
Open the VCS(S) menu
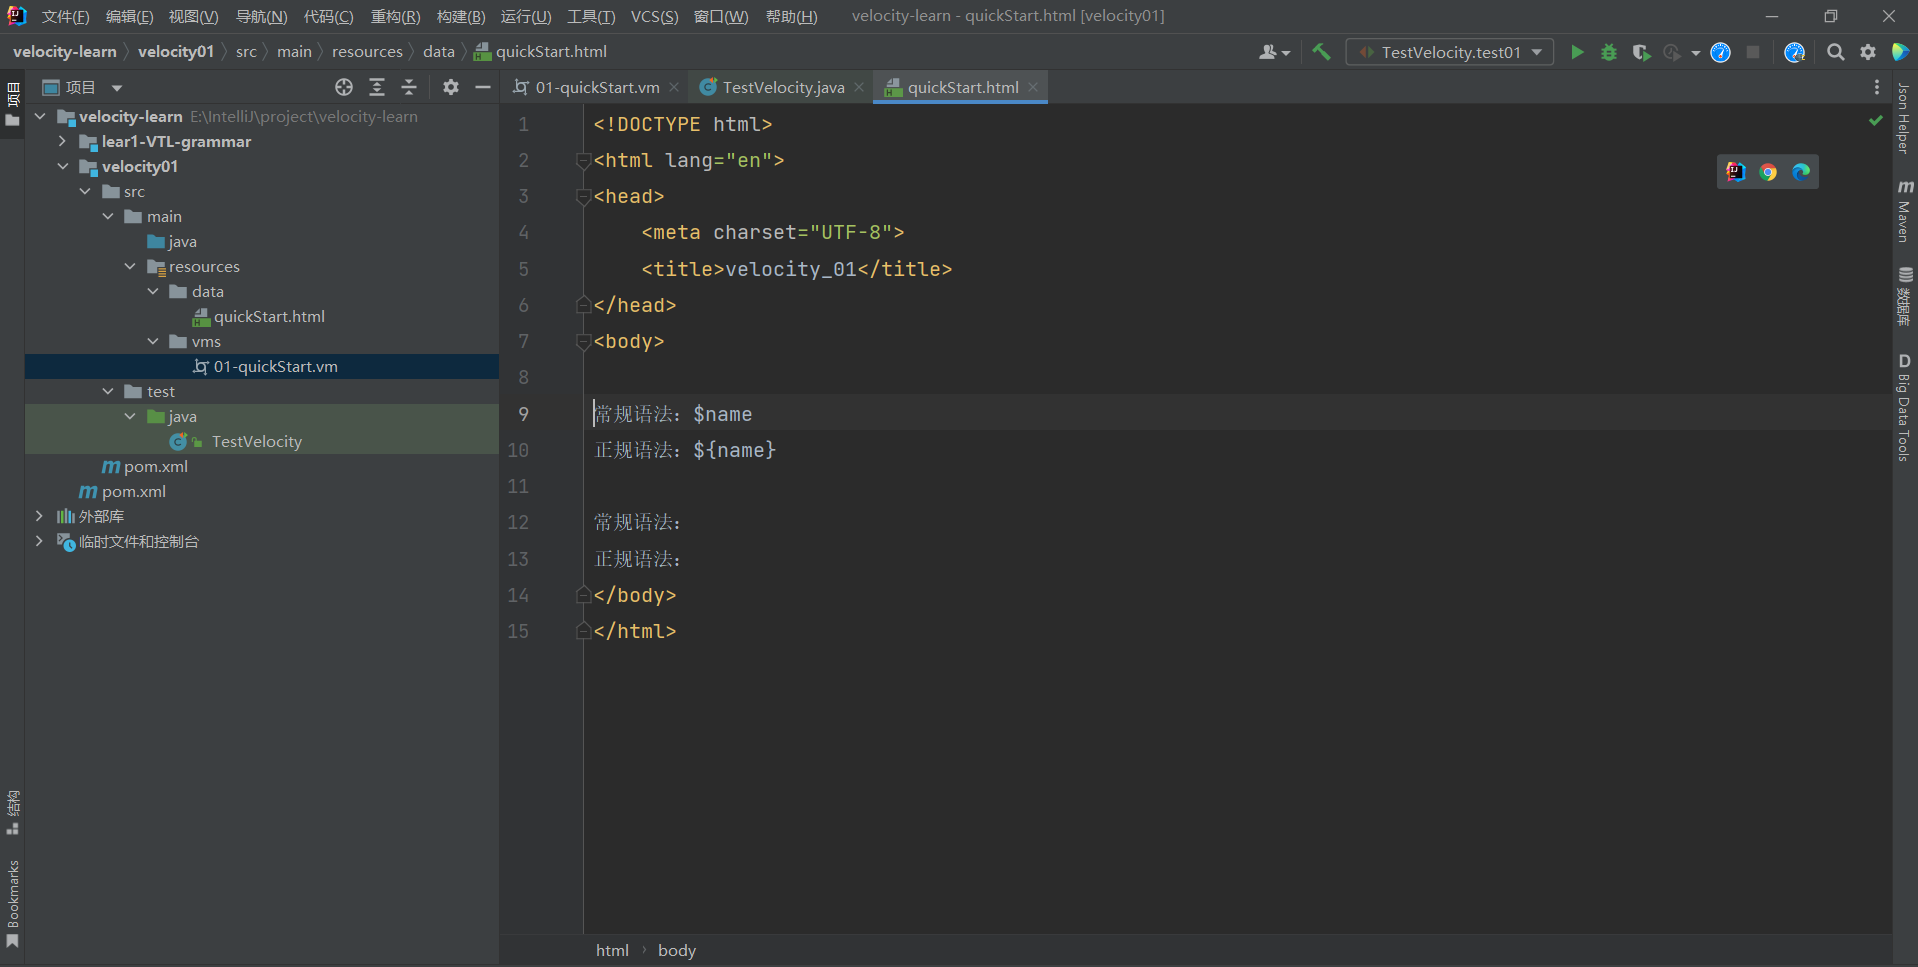click(x=654, y=17)
